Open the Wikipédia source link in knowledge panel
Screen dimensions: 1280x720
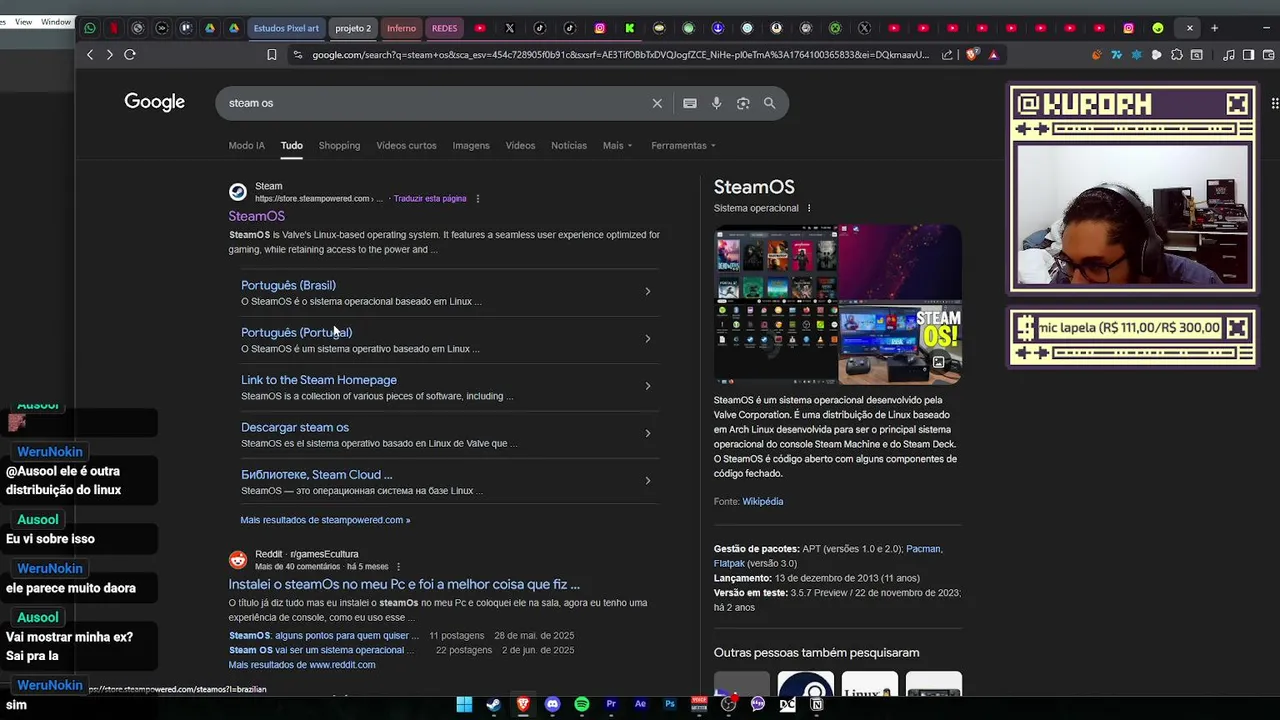pos(762,502)
